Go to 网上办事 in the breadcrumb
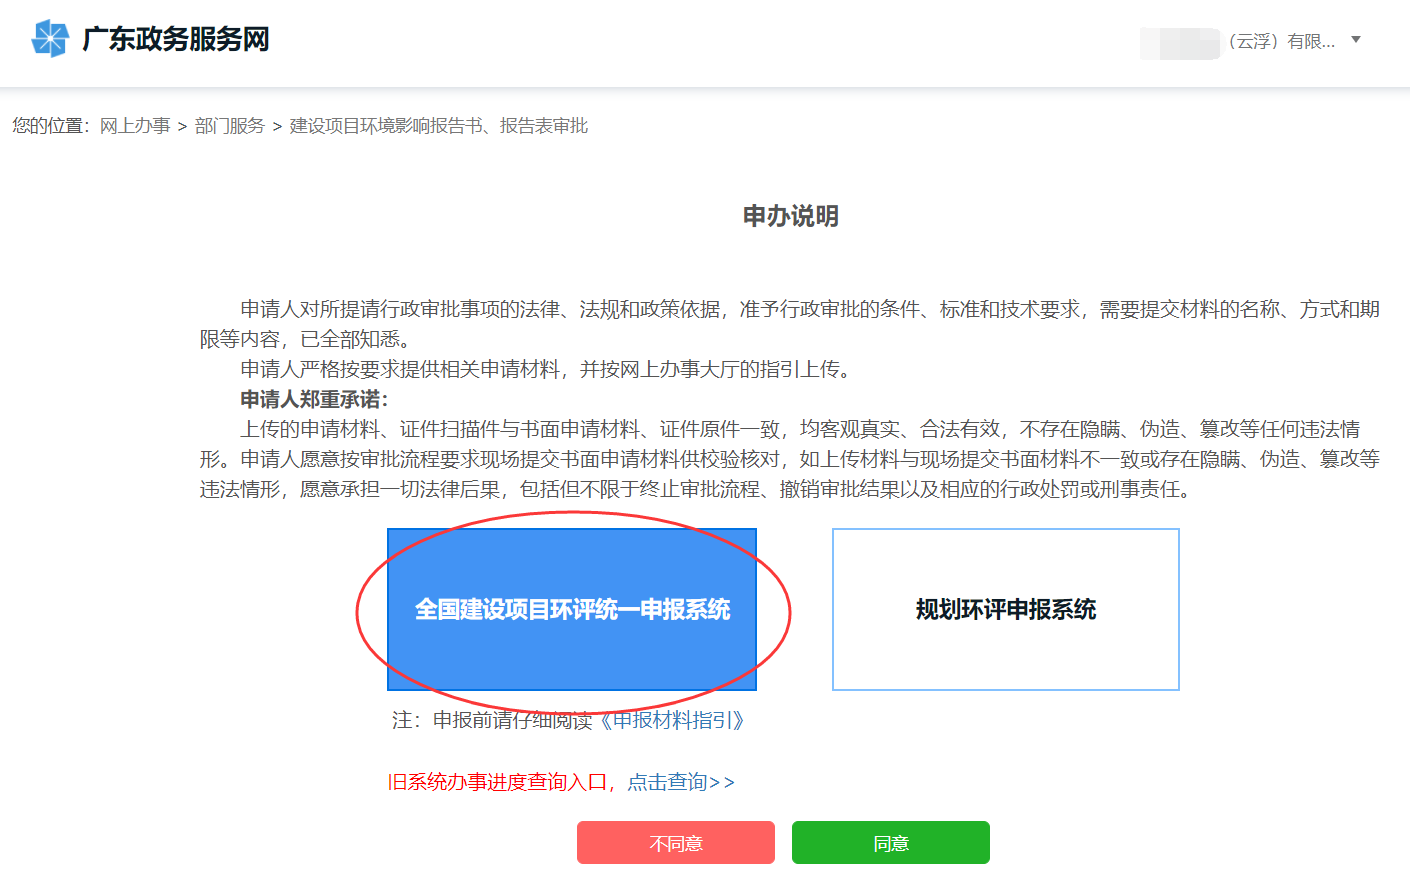 pos(135,126)
